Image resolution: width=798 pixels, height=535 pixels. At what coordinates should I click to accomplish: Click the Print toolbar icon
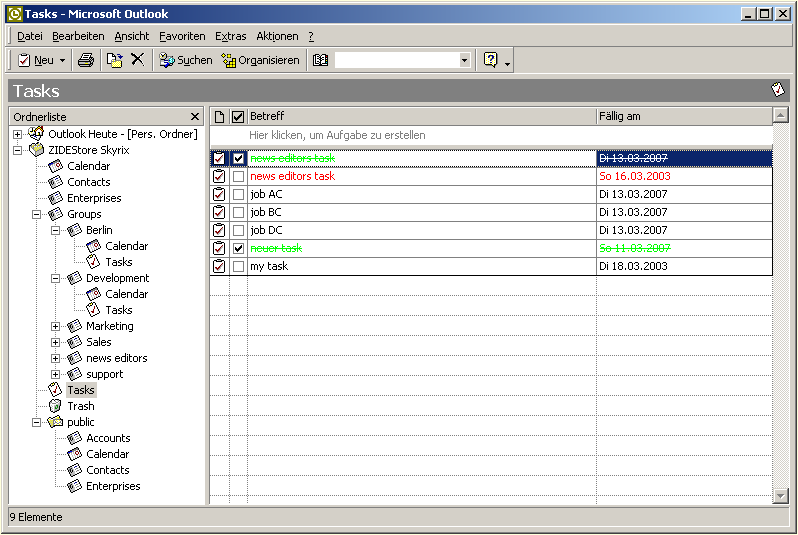86,60
